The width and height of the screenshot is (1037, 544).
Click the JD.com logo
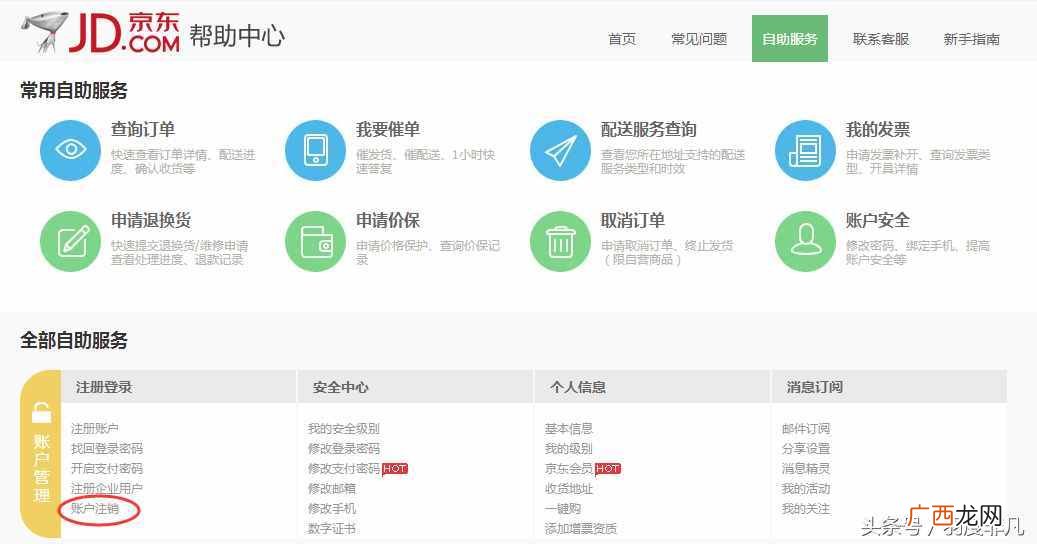(x=101, y=32)
